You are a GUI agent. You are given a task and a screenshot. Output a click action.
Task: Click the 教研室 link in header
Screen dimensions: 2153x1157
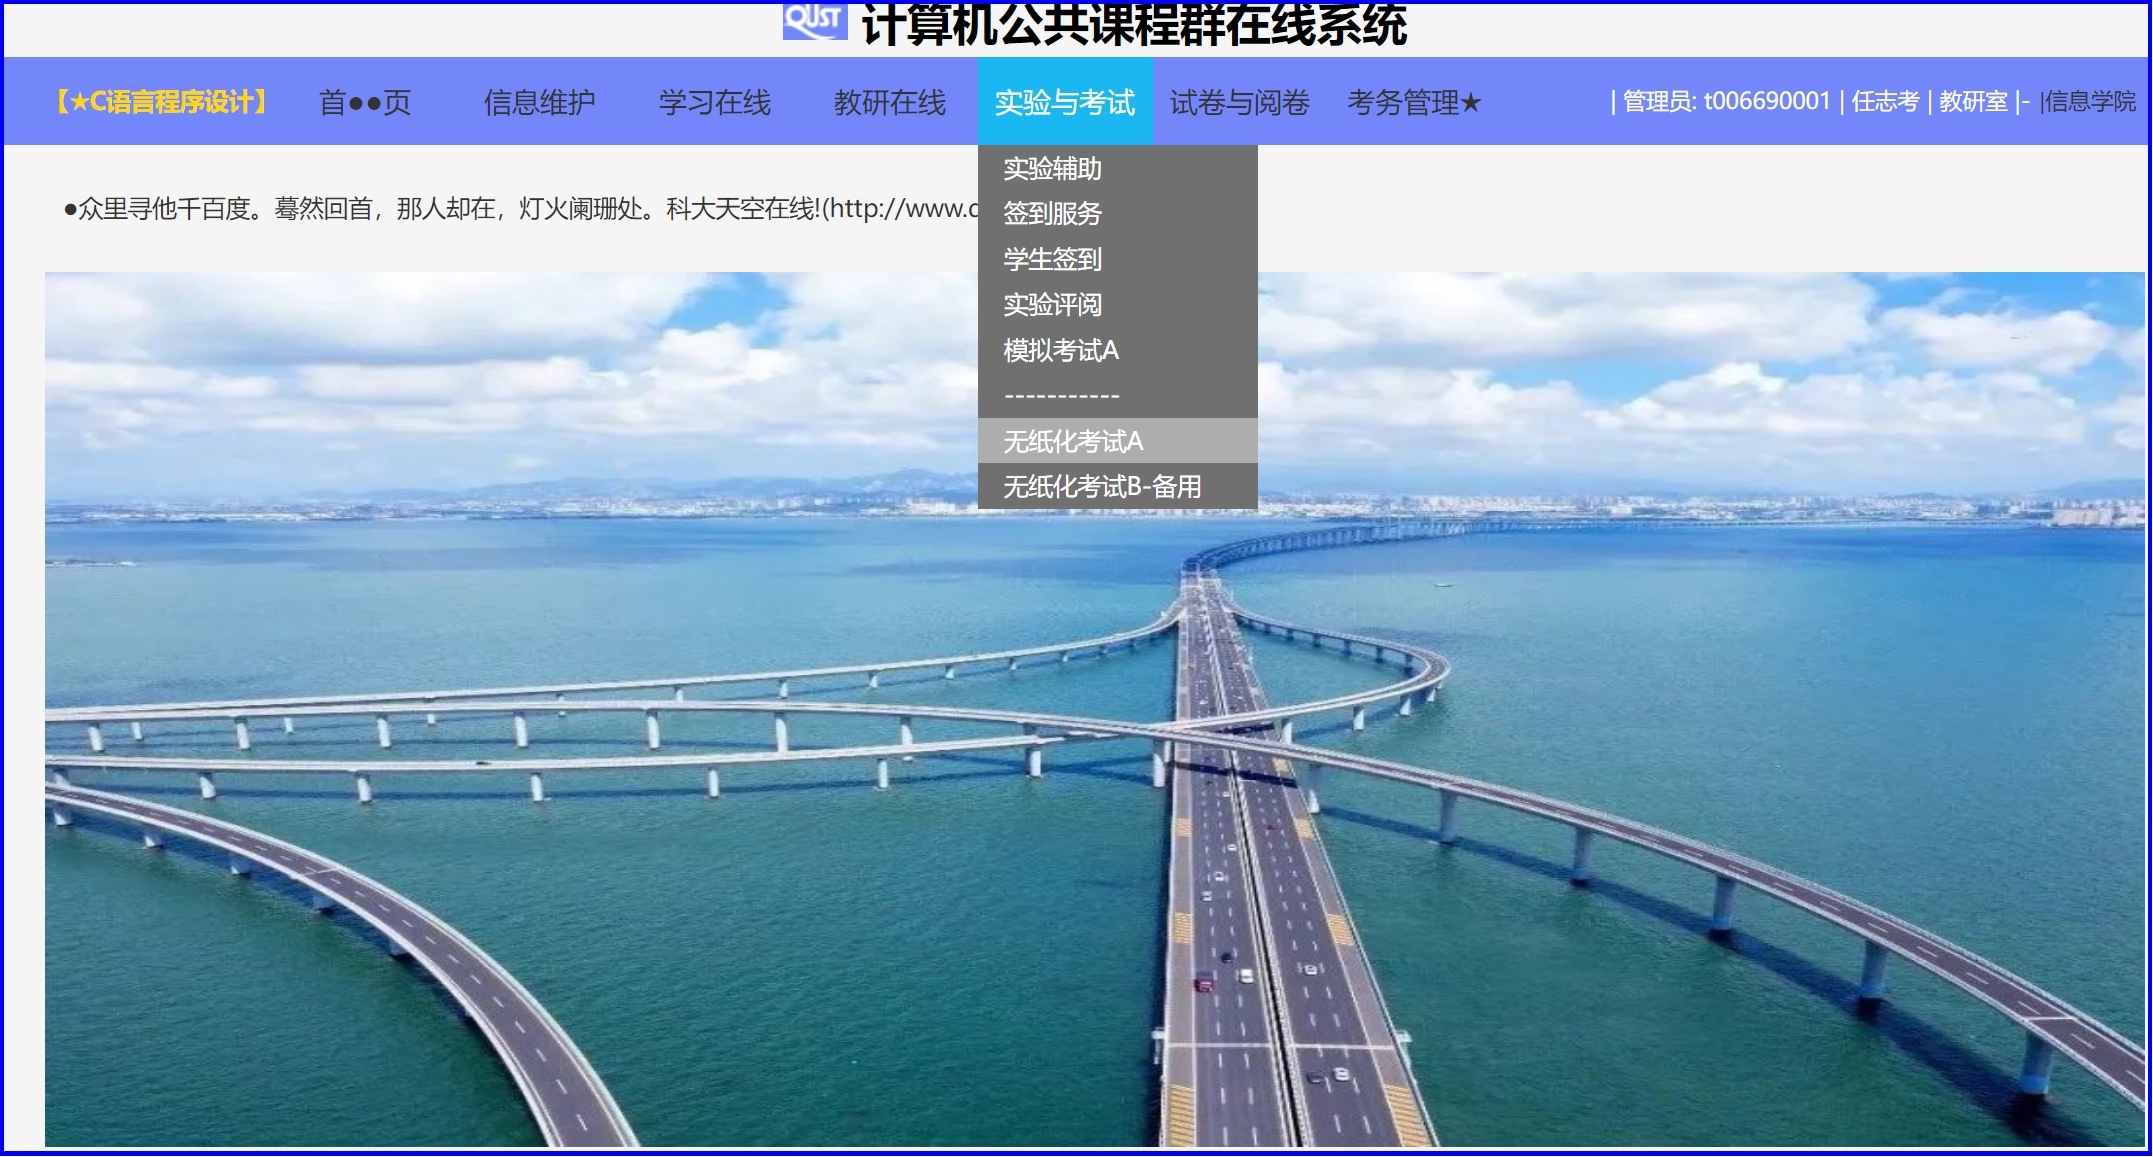(x=1973, y=101)
